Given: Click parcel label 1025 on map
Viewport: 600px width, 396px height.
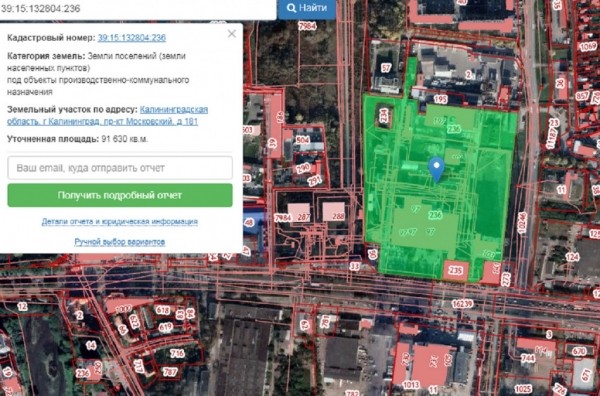Looking at the screenshot, I should [523, 390].
